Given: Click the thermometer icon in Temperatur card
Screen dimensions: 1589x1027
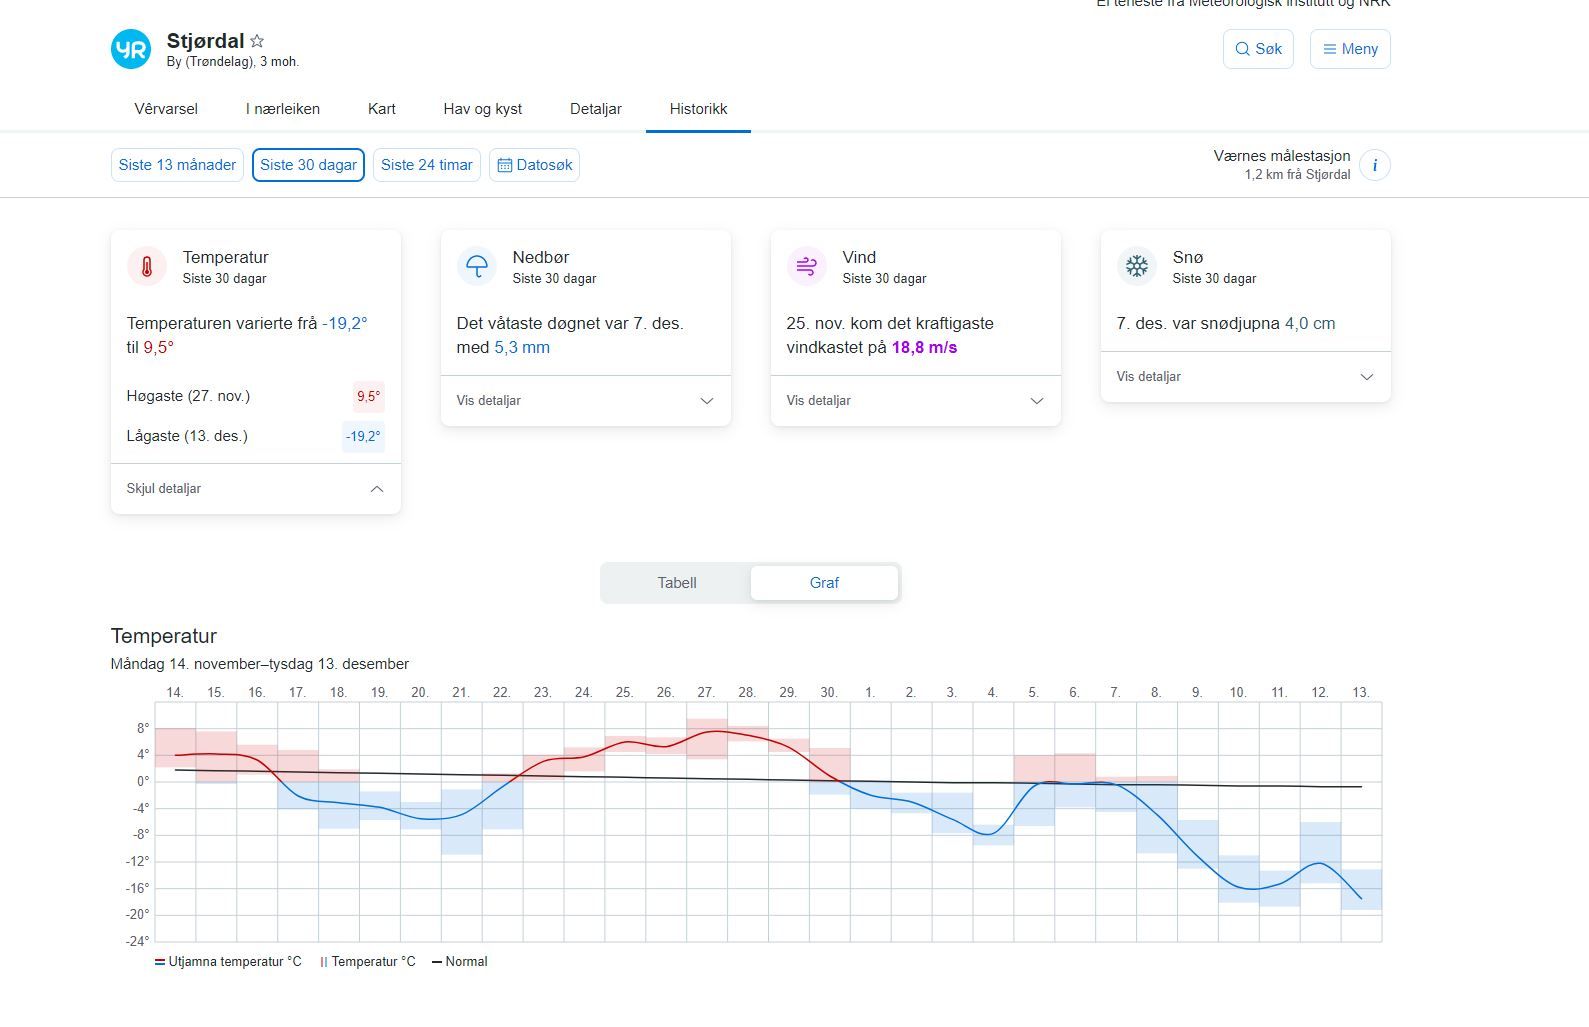Looking at the screenshot, I should 147,267.
